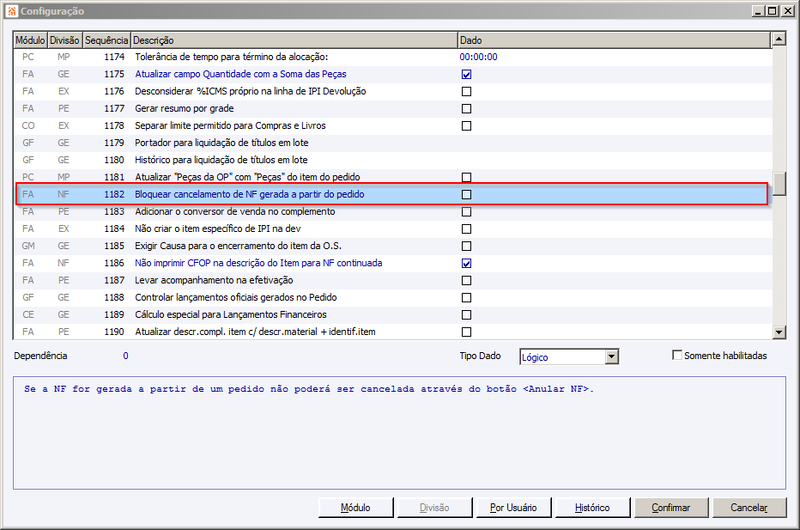Screen dimensions: 800x530
Task: Maximize the Configuração window
Action: (x=772, y=11)
